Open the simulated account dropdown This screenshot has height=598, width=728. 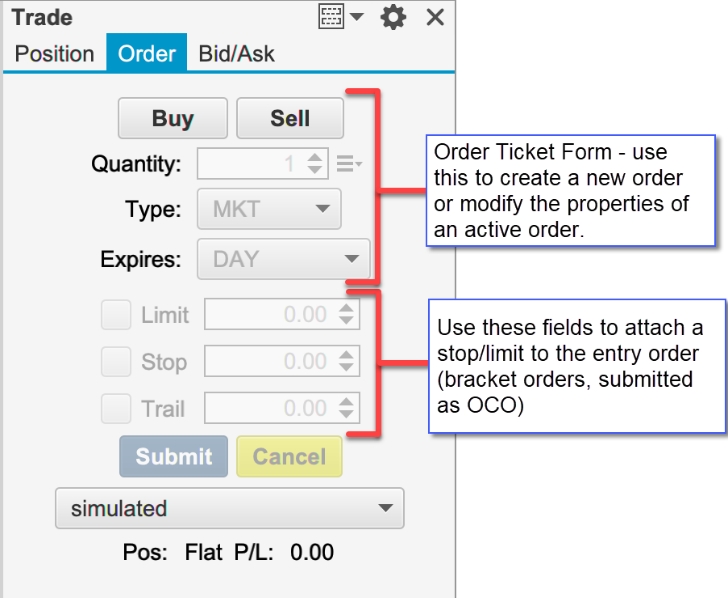click(230, 508)
